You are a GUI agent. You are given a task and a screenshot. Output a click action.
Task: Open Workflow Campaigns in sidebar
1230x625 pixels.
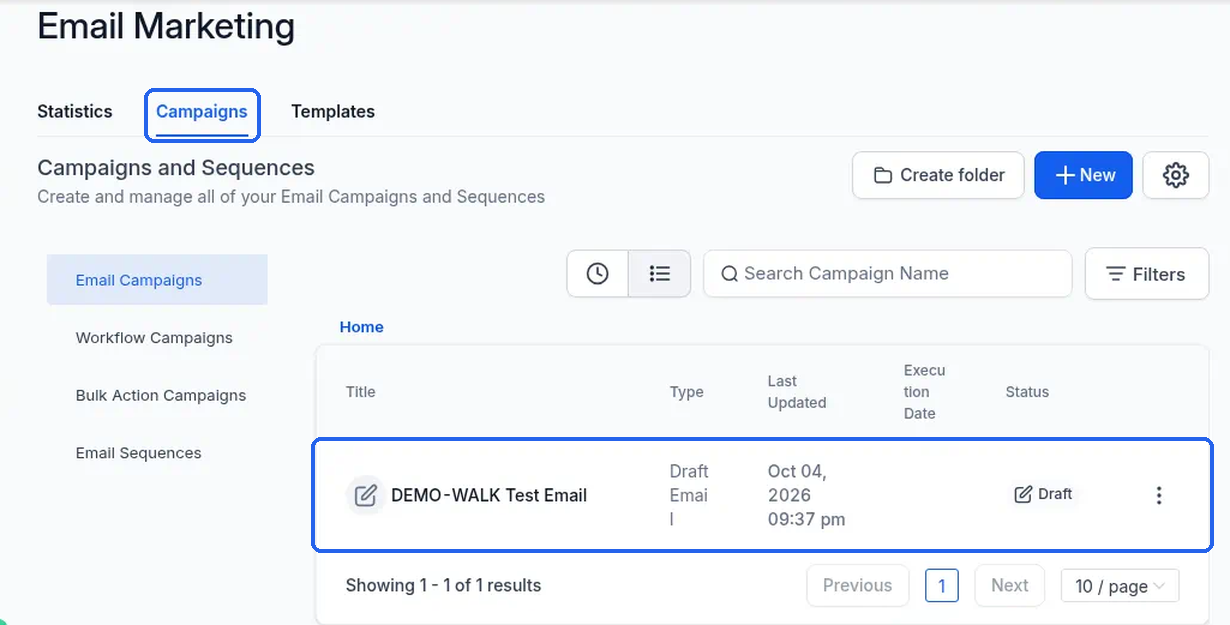[x=154, y=338]
